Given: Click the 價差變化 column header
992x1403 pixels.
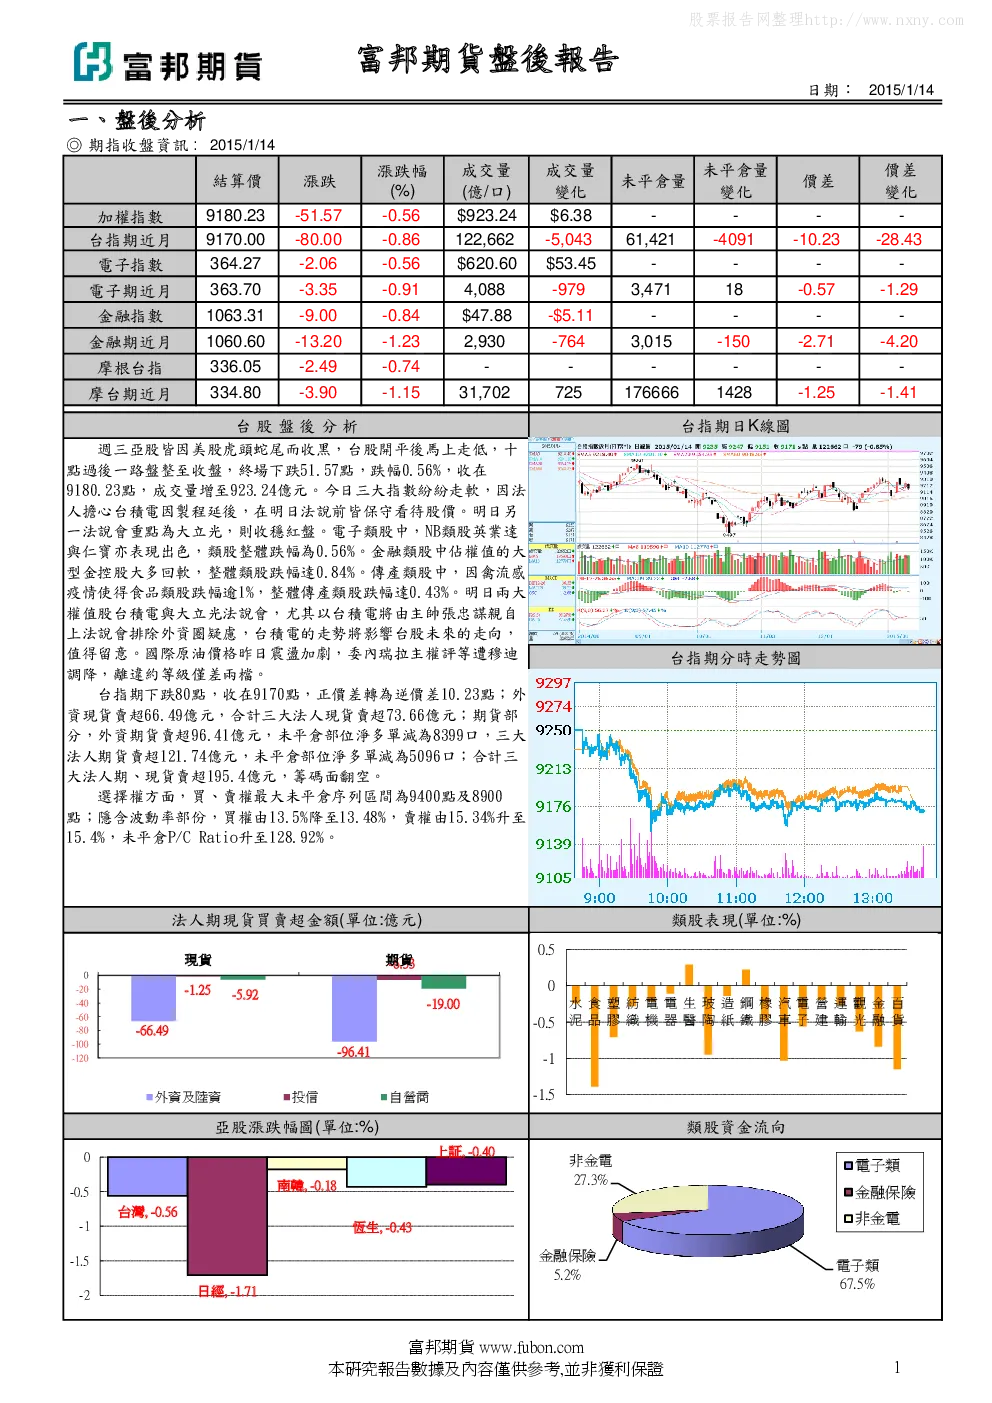Looking at the screenshot, I should [x=900, y=181].
